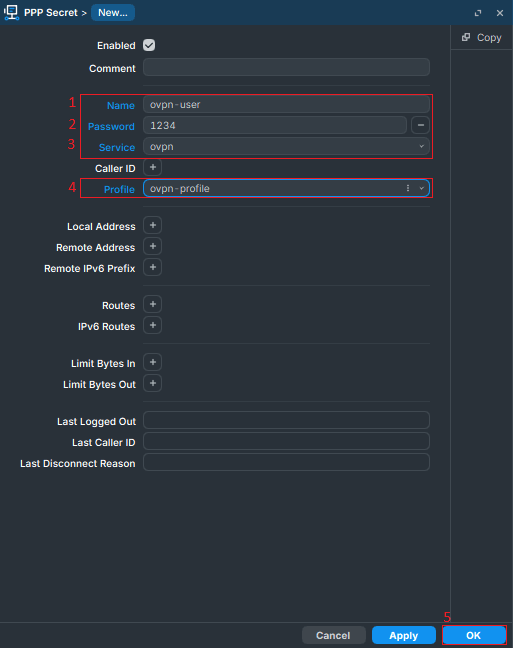This screenshot has width=513, height=648.
Task: Click into the Comment field
Action: [286, 67]
